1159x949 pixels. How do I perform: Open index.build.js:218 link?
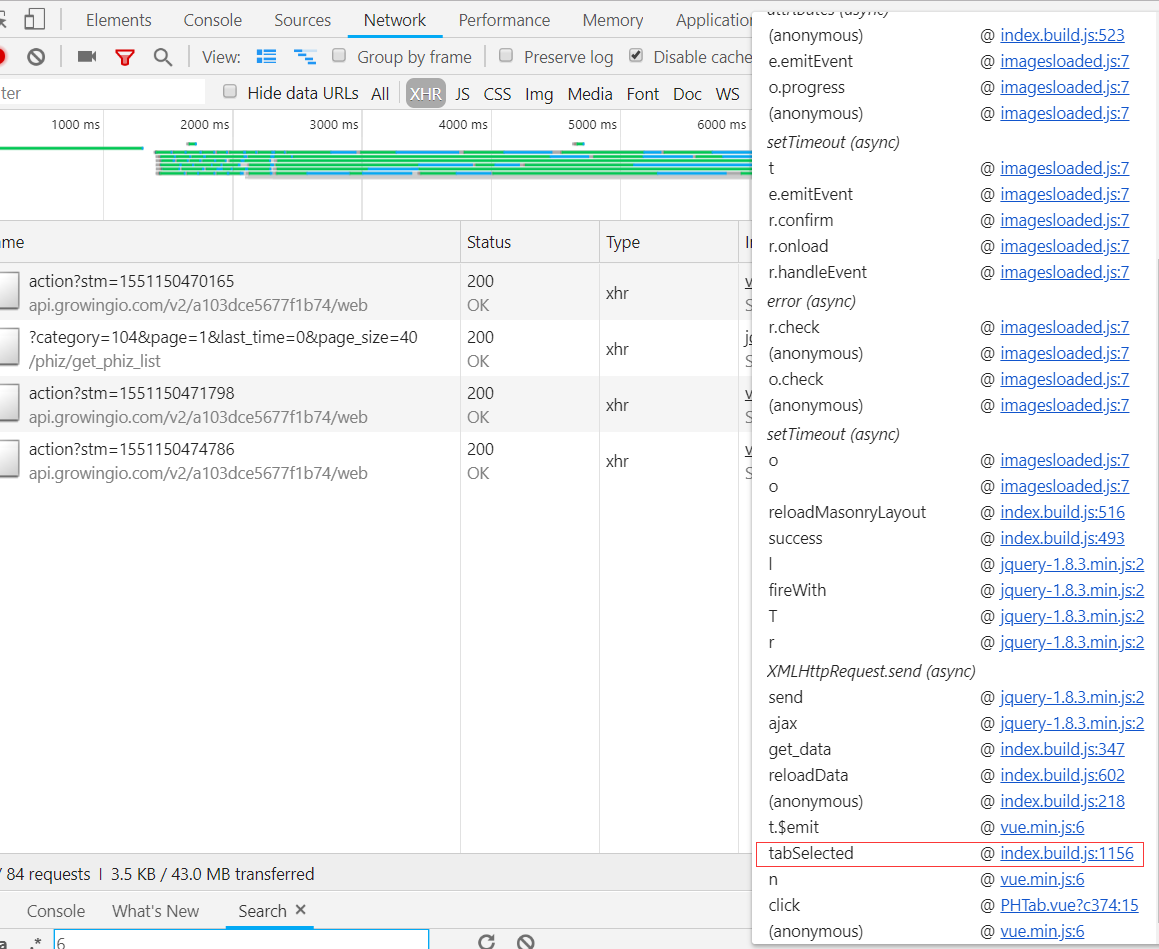[x=1062, y=801]
